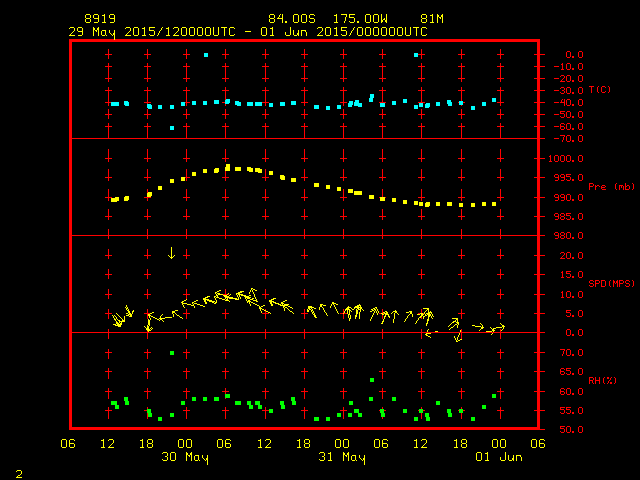Select the latitude value 84.00S

[x=292, y=19]
